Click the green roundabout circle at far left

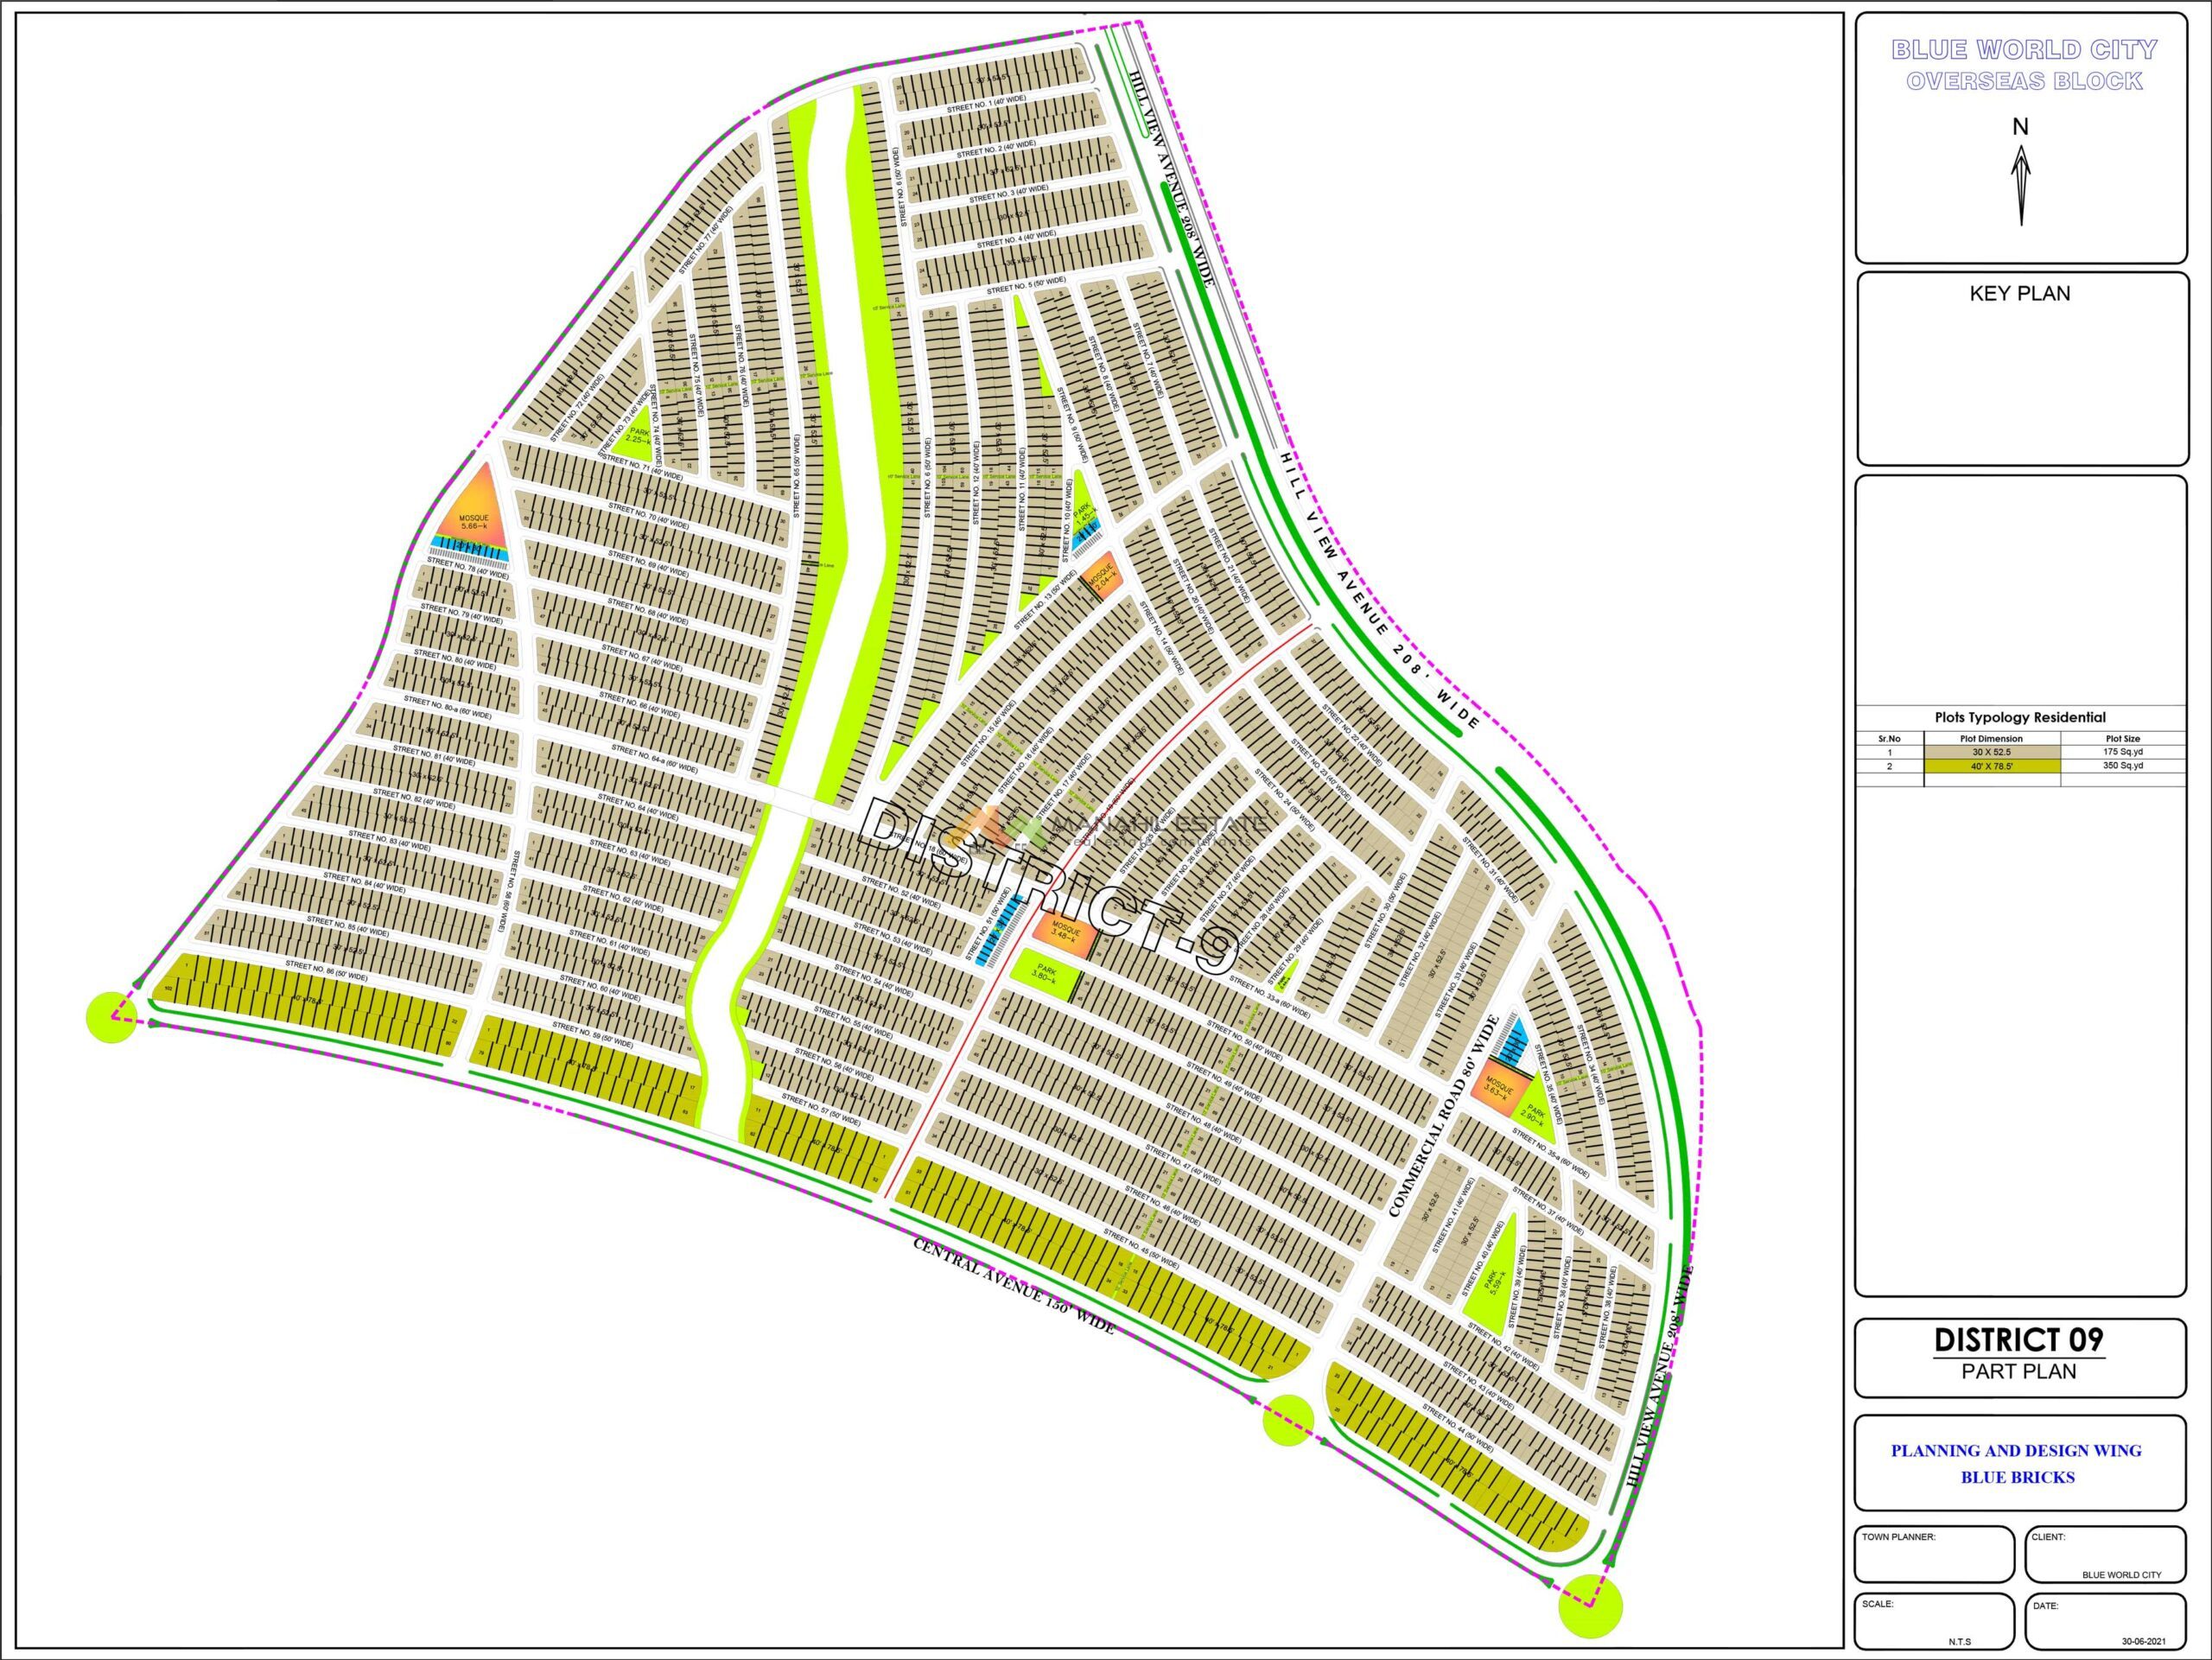(x=111, y=1017)
